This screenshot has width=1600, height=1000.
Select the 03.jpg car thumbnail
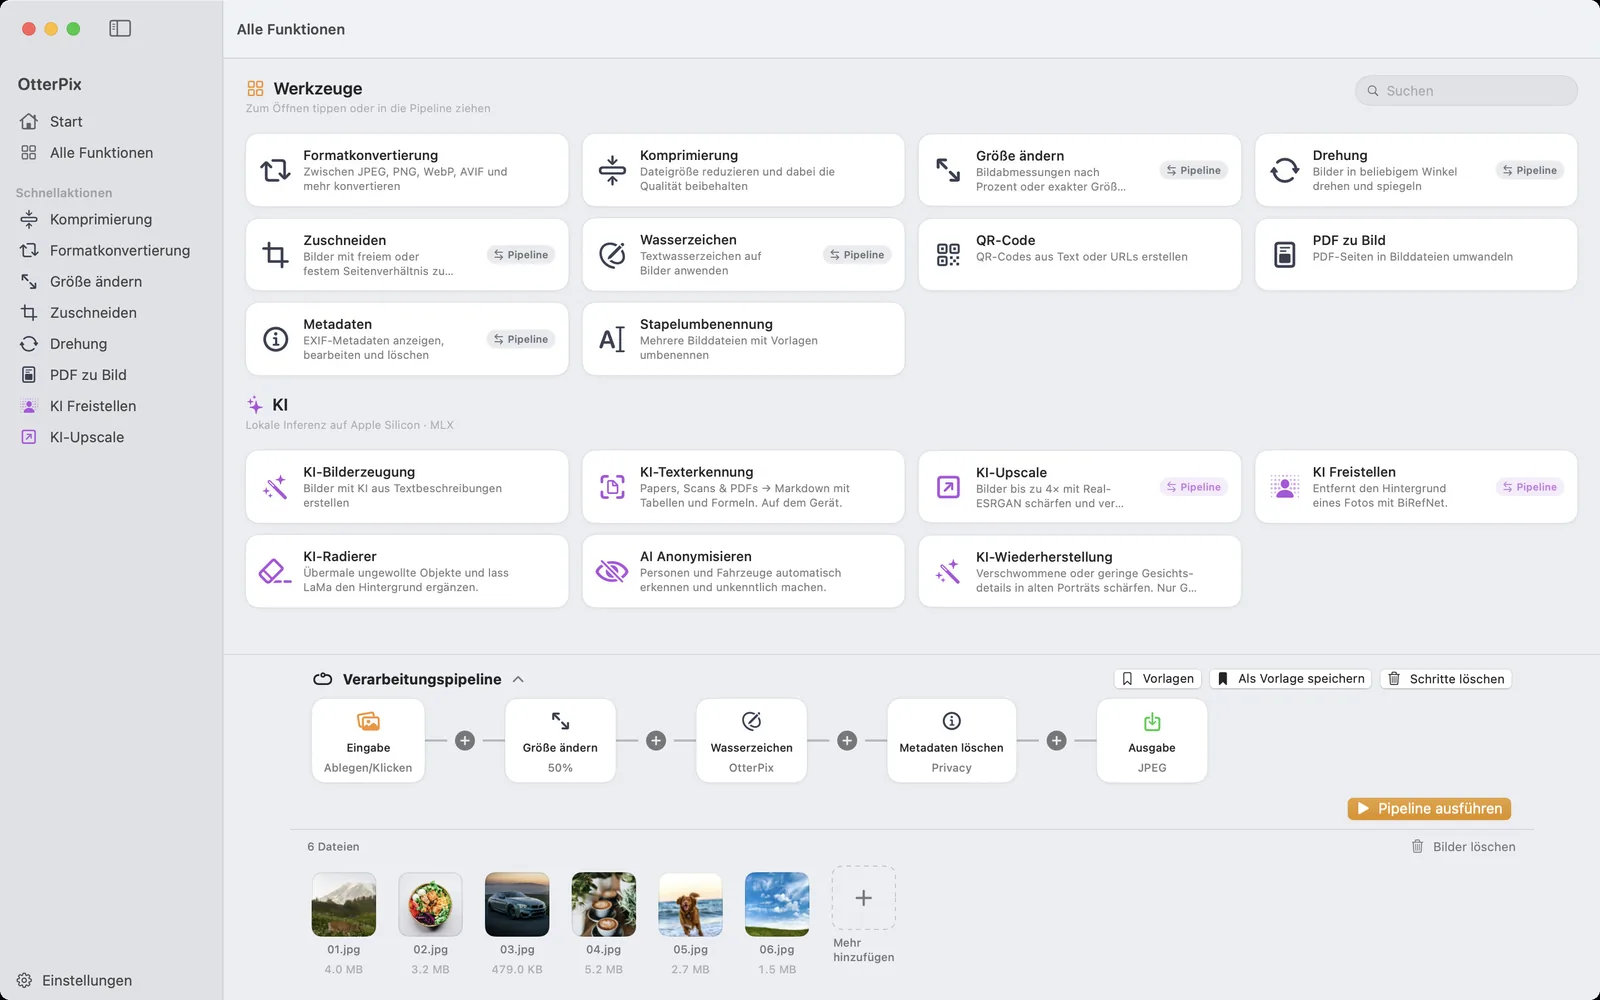pyautogui.click(x=517, y=905)
